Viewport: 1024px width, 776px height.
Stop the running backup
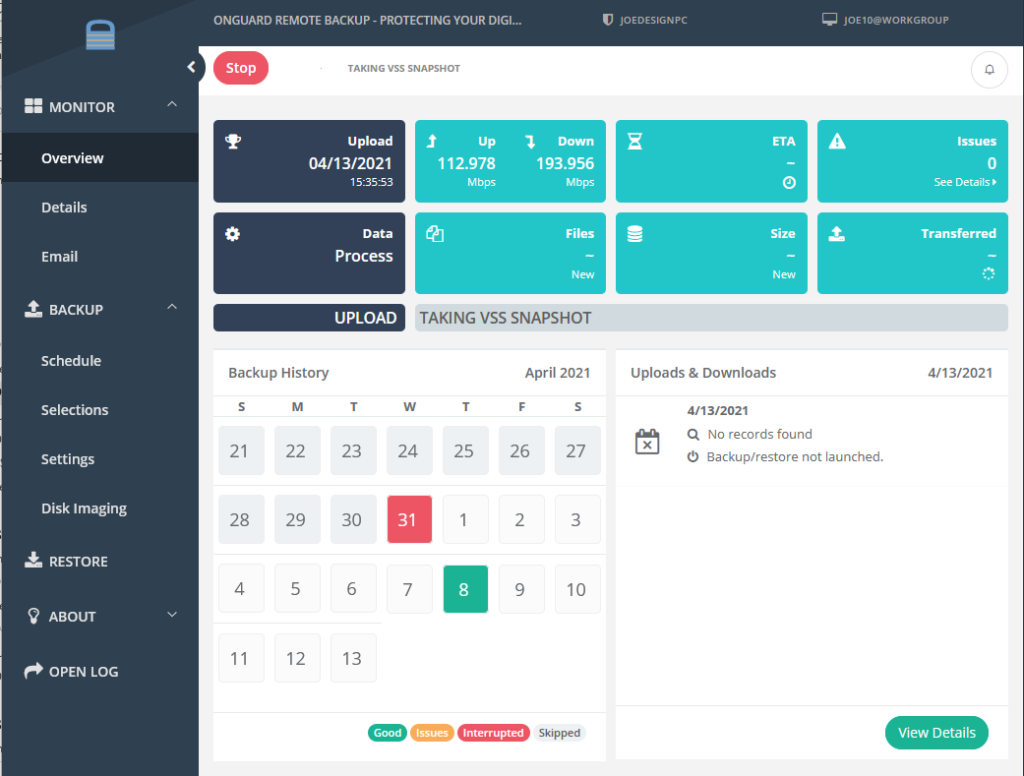pyautogui.click(x=241, y=68)
